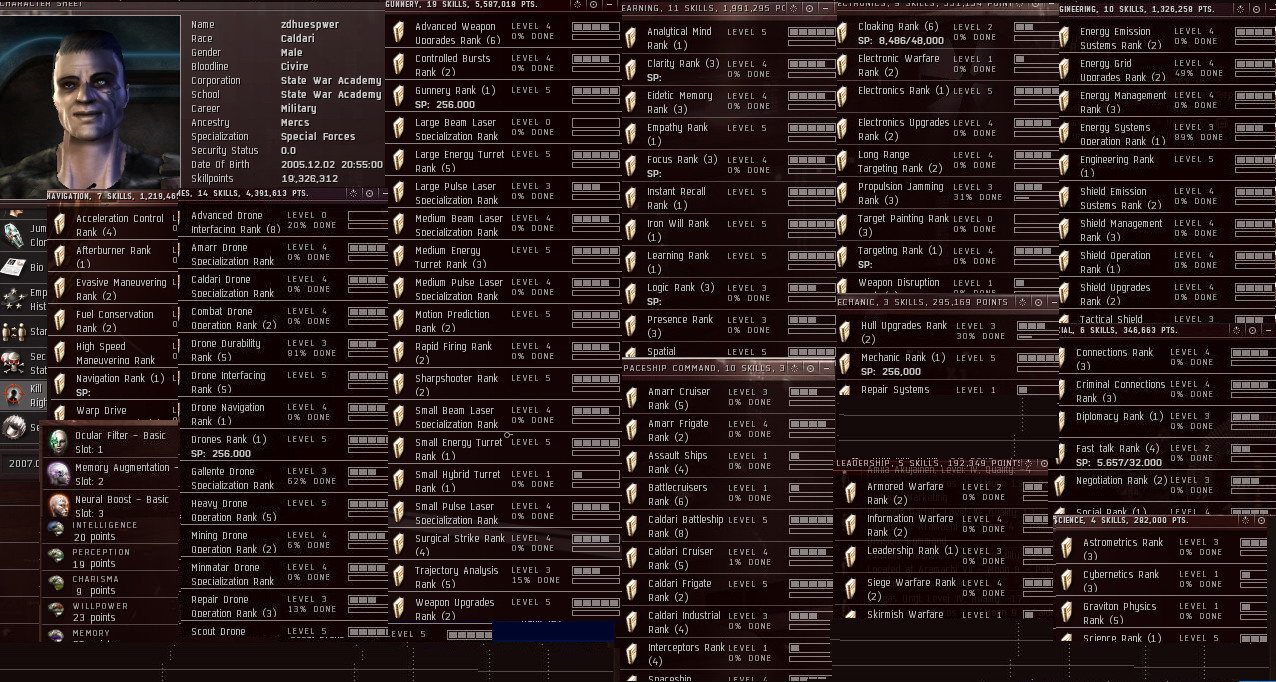Screen dimensions: 1276x682
Task: Click the Gunnery Rank (1) skill book icon
Action: (399, 97)
